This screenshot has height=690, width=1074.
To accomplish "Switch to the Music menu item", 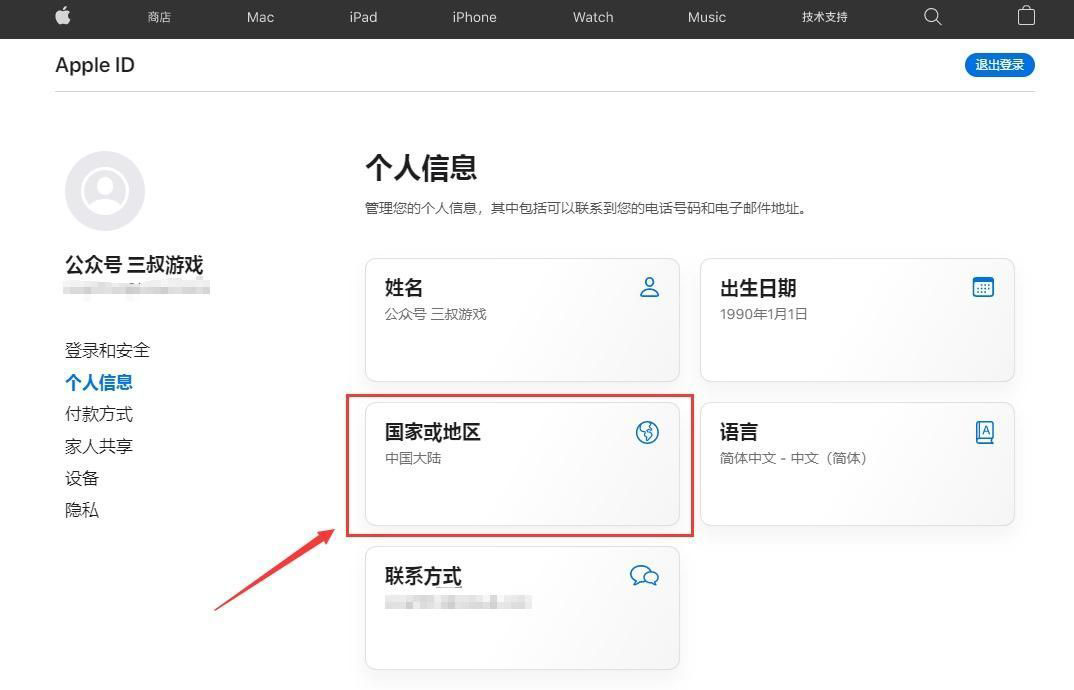I will [x=706, y=17].
